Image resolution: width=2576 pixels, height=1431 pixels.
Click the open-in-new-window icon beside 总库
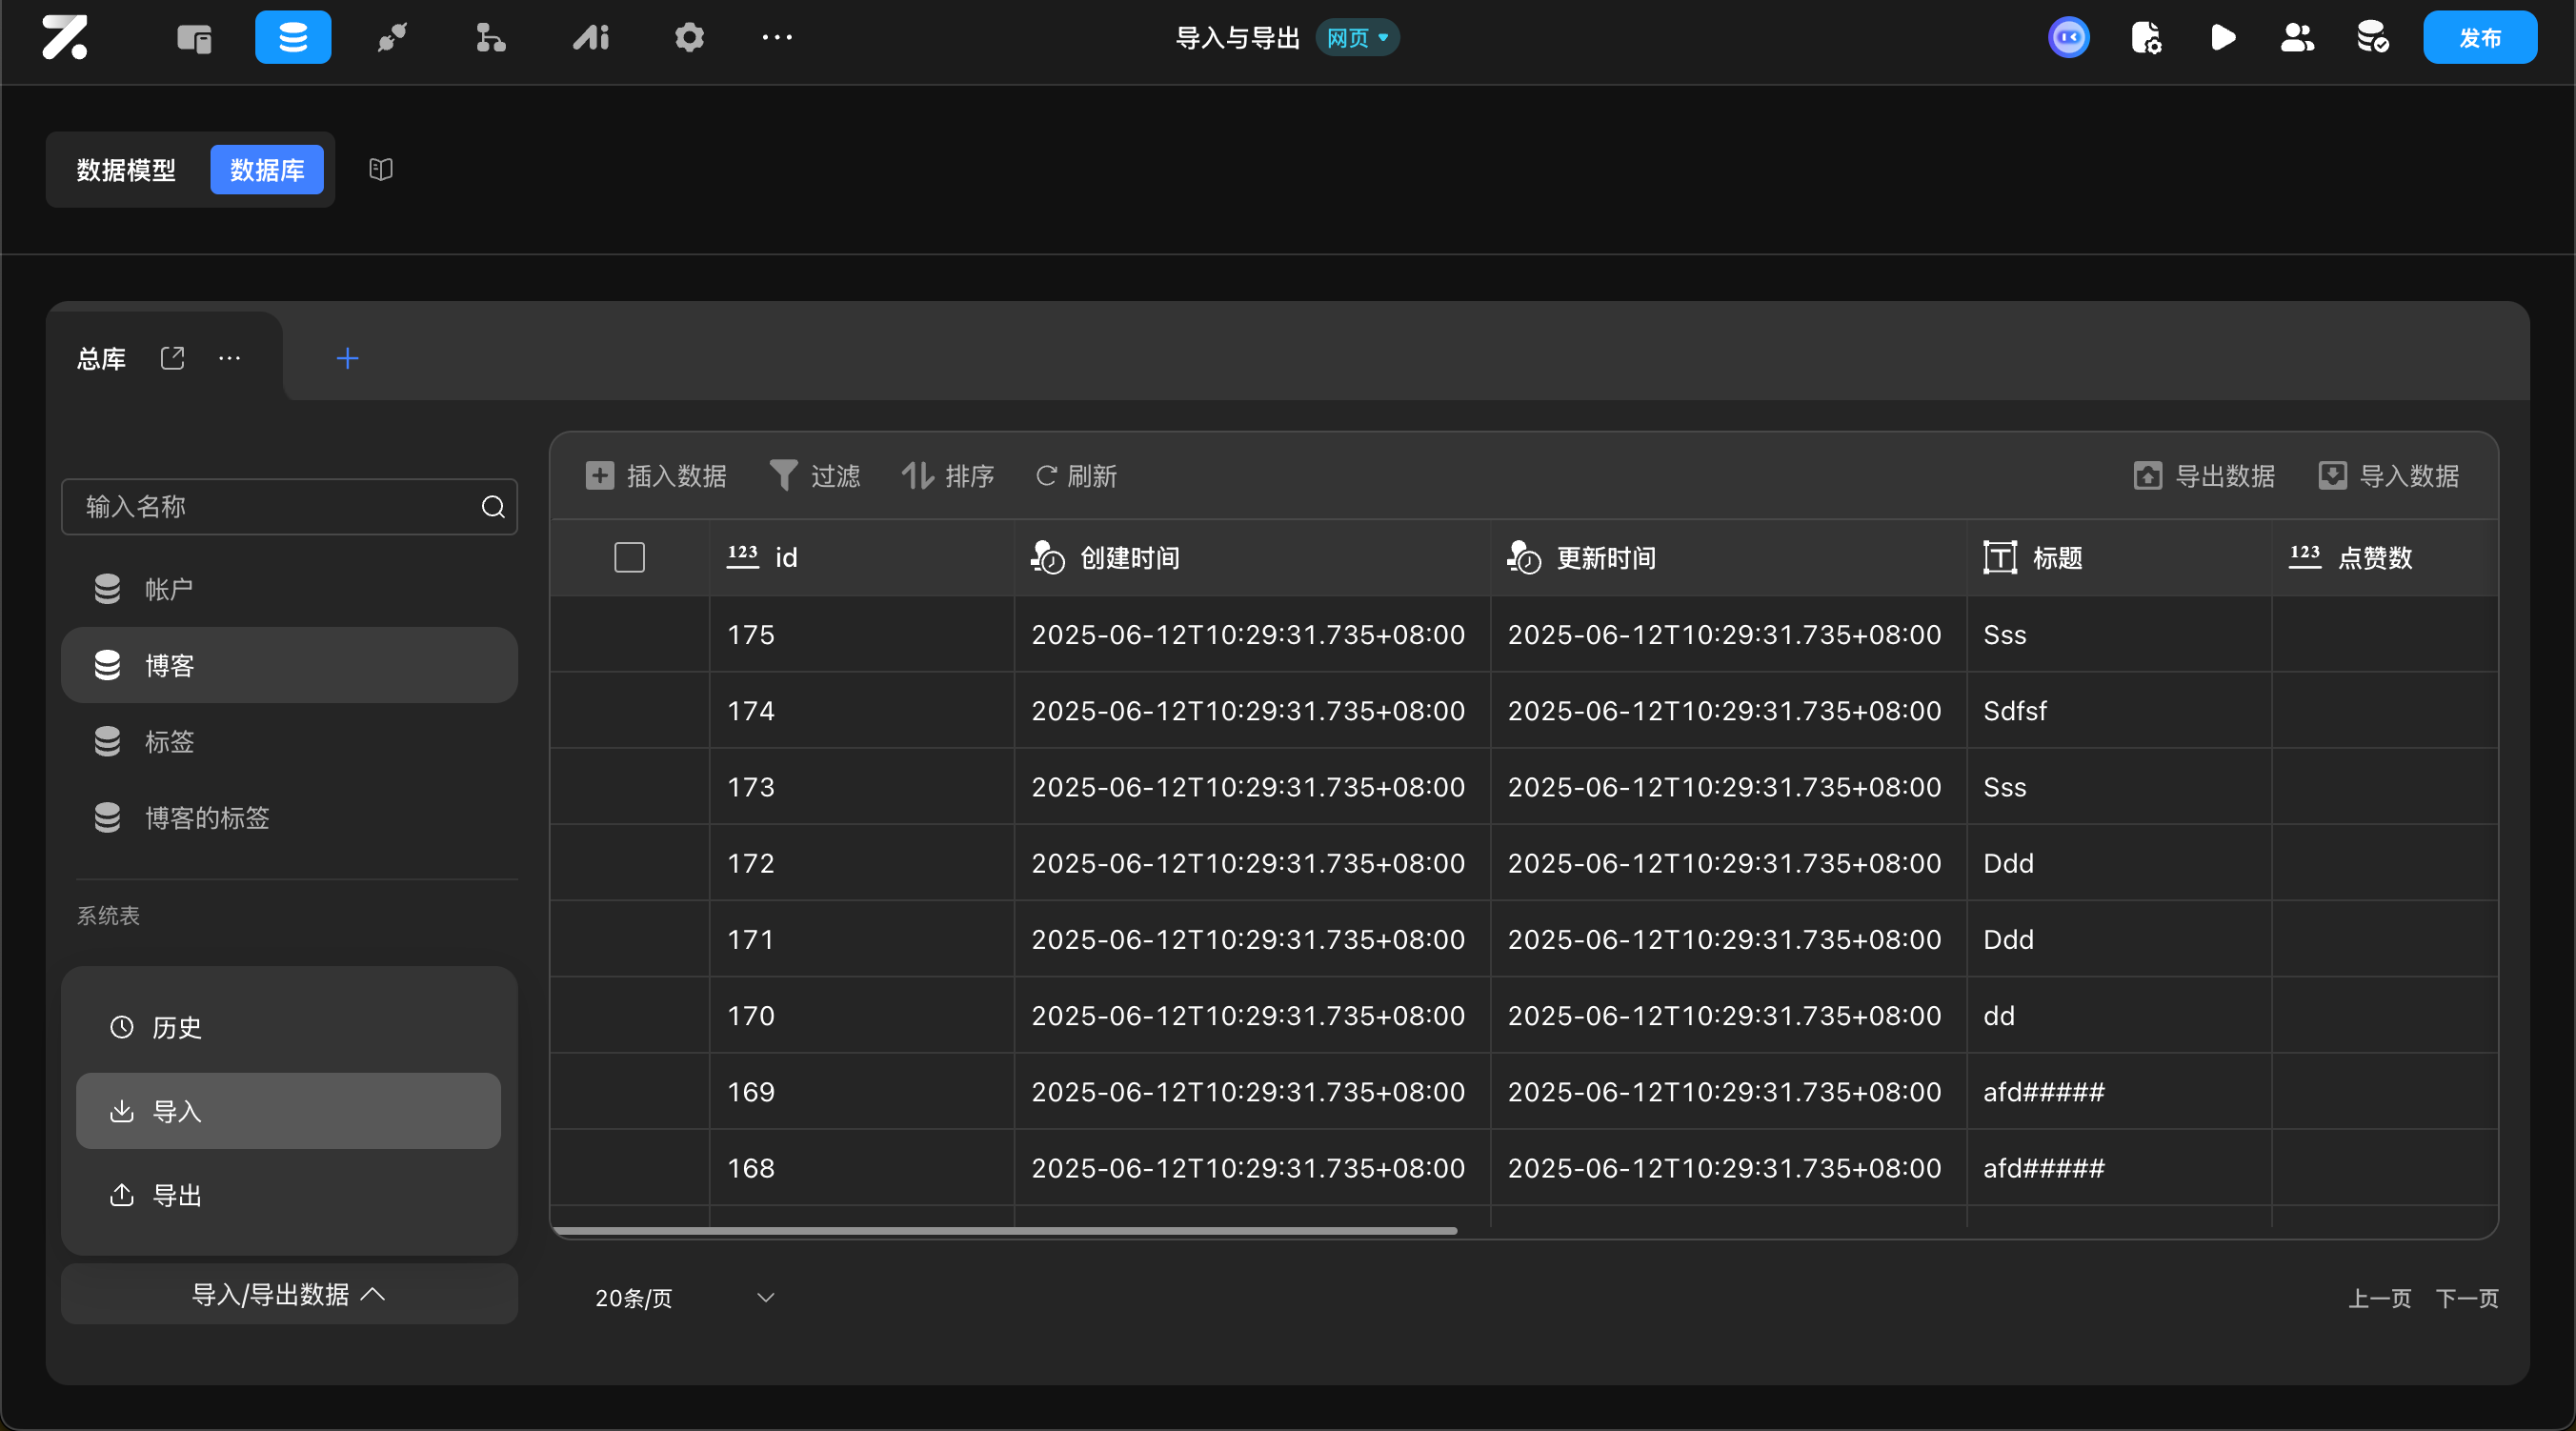point(172,358)
